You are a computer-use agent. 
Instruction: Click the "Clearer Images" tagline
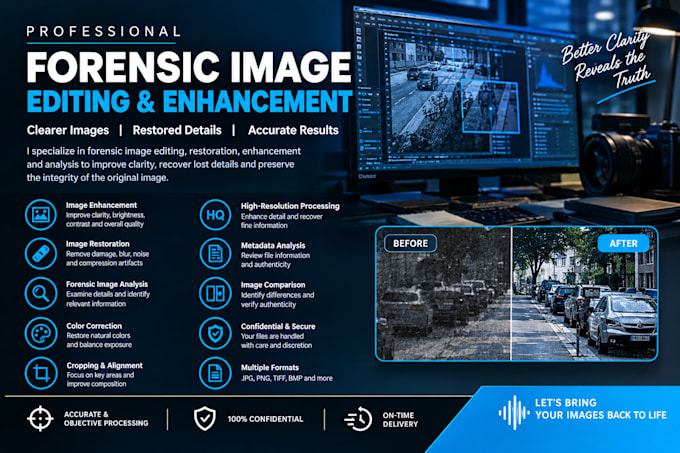(x=68, y=130)
